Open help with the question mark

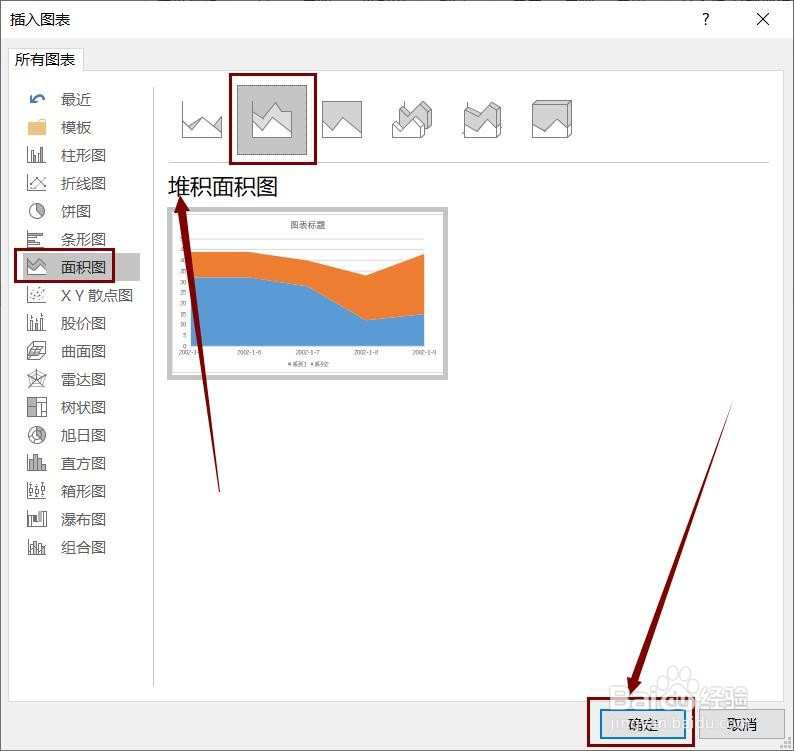pyautogui.click(x=706, y=19)
